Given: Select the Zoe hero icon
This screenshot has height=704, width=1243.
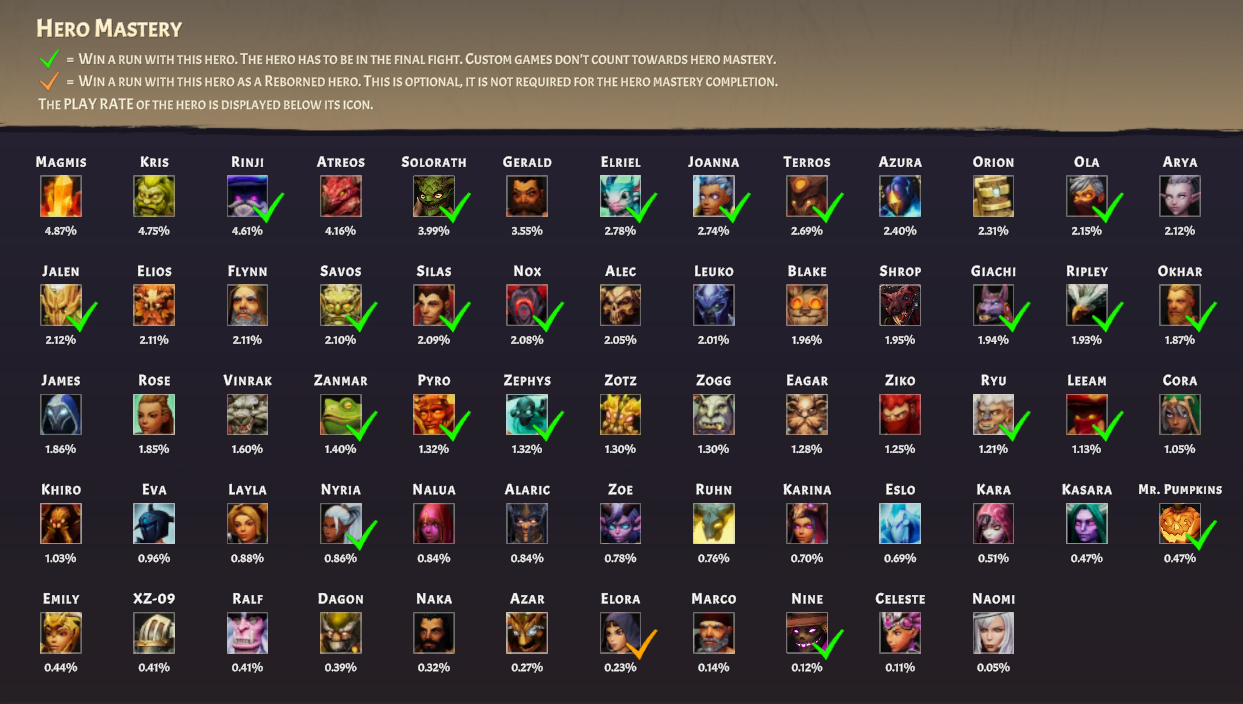Looking at the screenshot, I should click(620, 523).
